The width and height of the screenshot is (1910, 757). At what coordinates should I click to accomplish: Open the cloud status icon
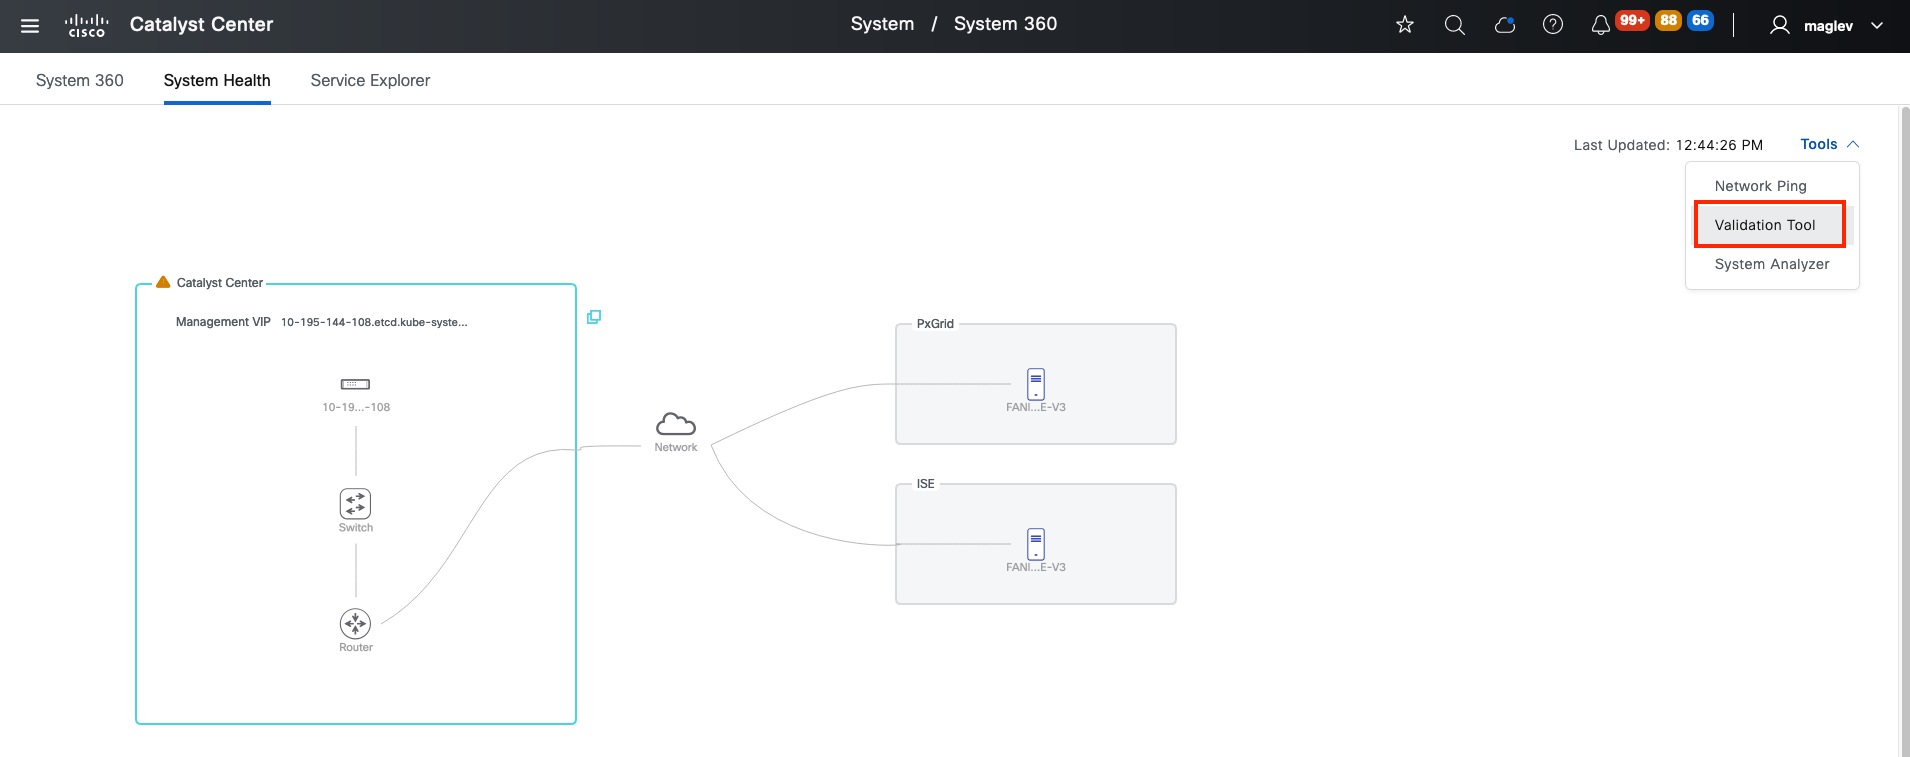coord(1504,25)
